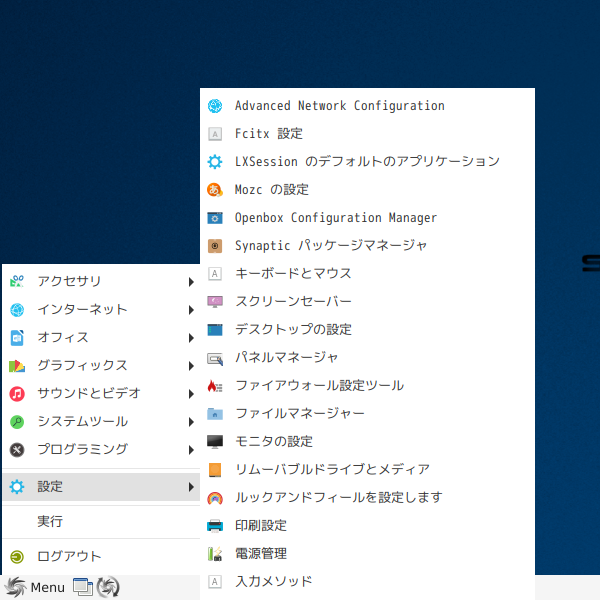This screenshot has width=600, height=600.
Task: Click the システムツール green icon
Action: 17,422
